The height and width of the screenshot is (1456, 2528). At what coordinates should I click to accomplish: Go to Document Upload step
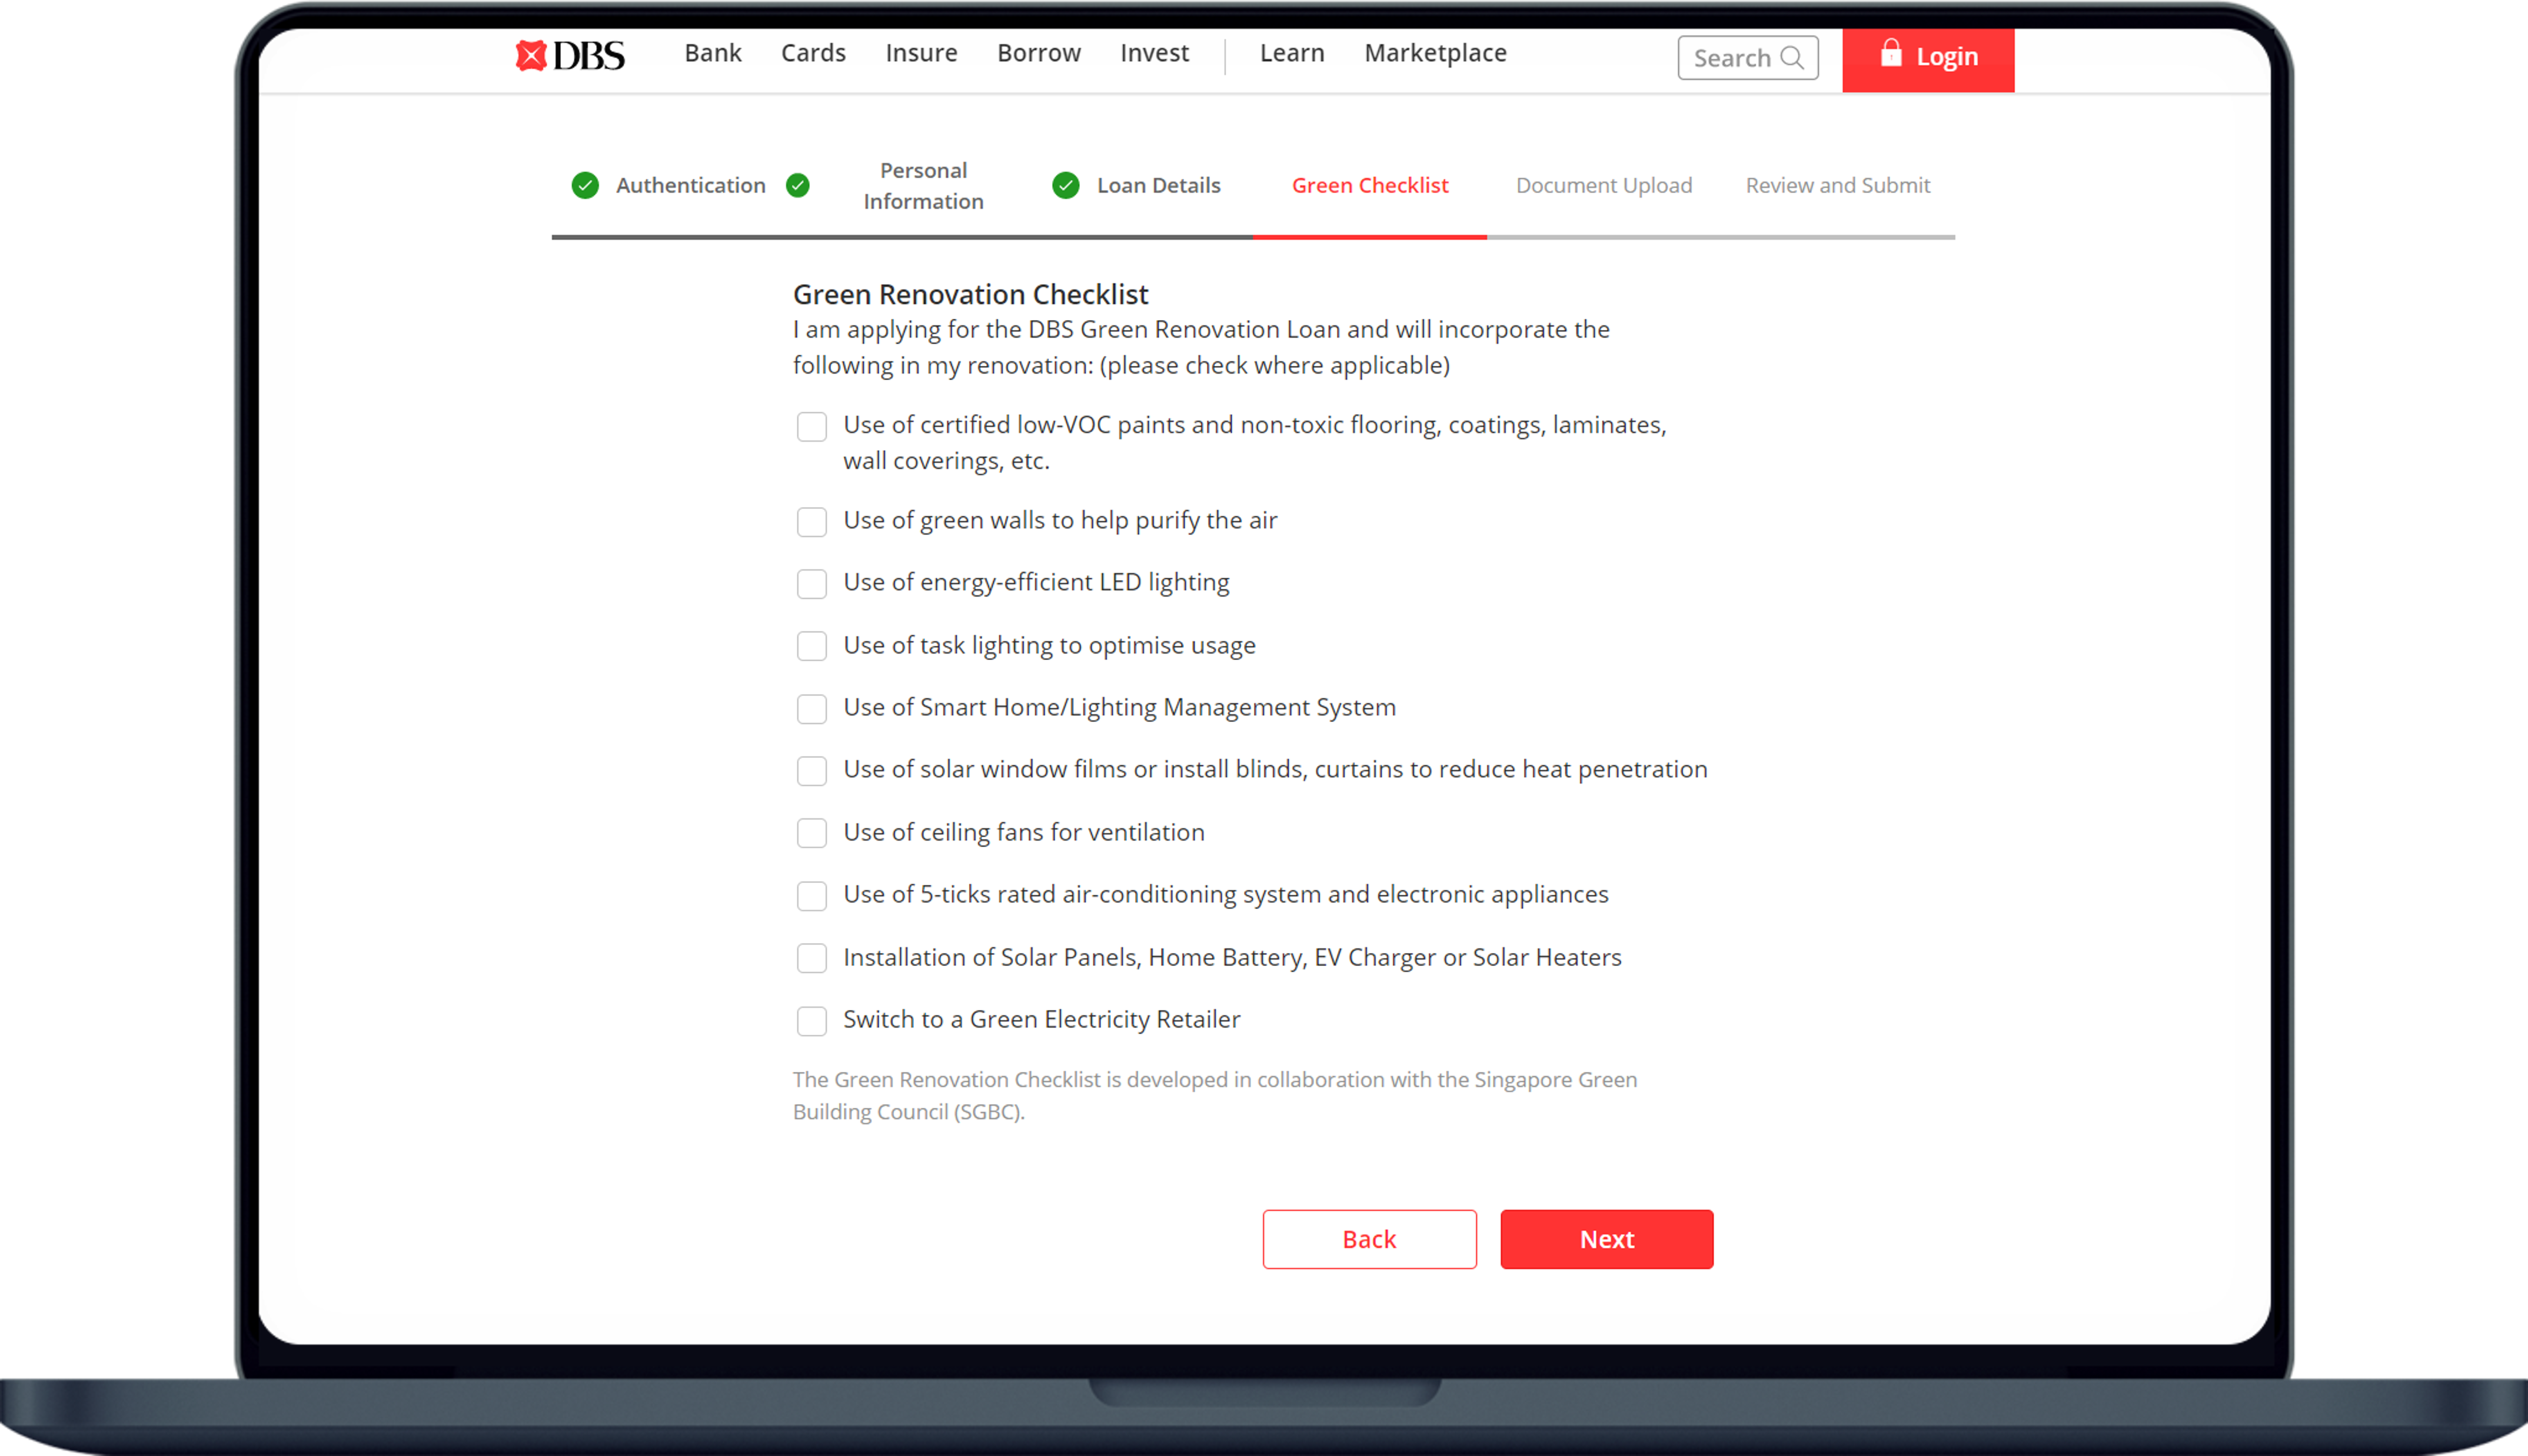click(1603, 186)
